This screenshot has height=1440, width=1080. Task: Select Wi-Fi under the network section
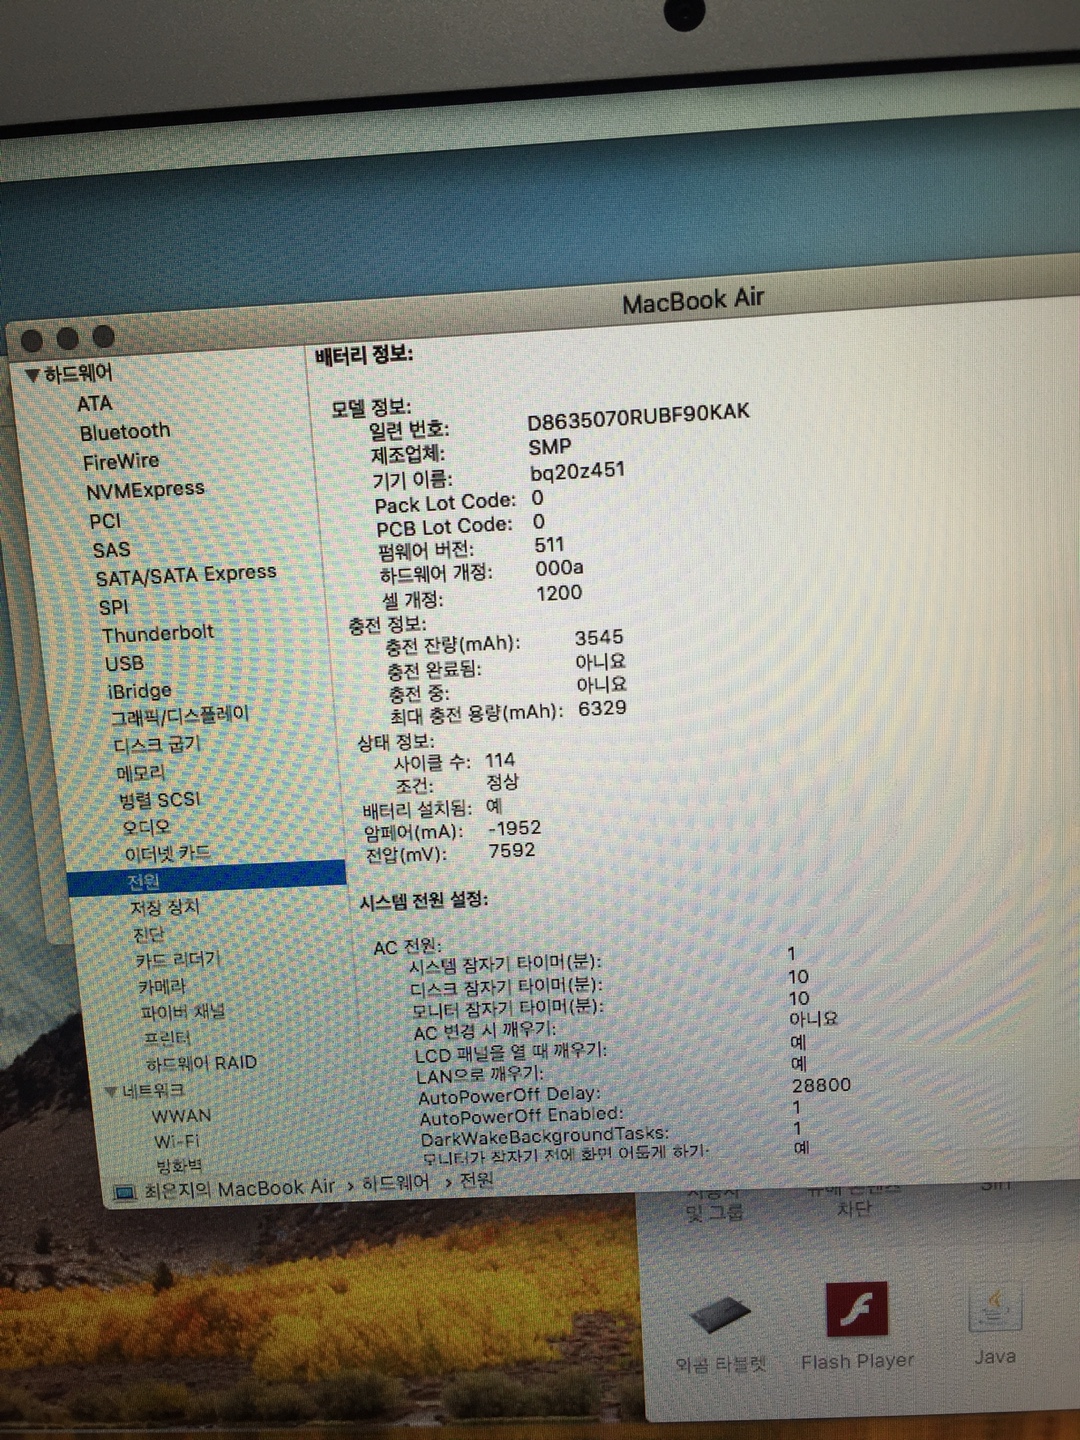tap(176, 1141)
